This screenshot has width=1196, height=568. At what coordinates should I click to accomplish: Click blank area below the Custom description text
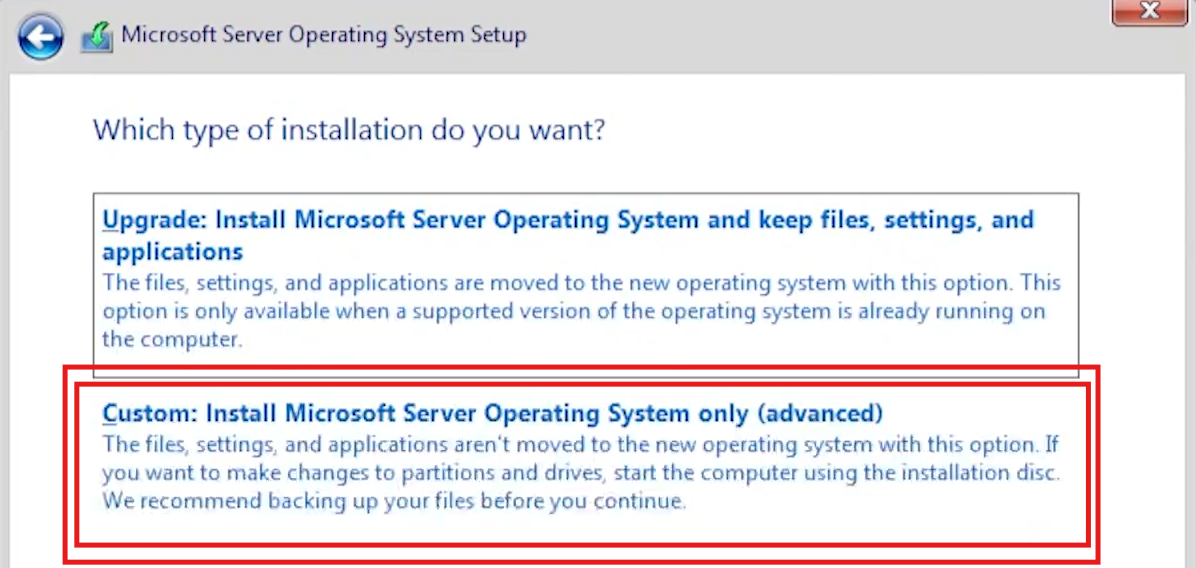pos(580,529)
